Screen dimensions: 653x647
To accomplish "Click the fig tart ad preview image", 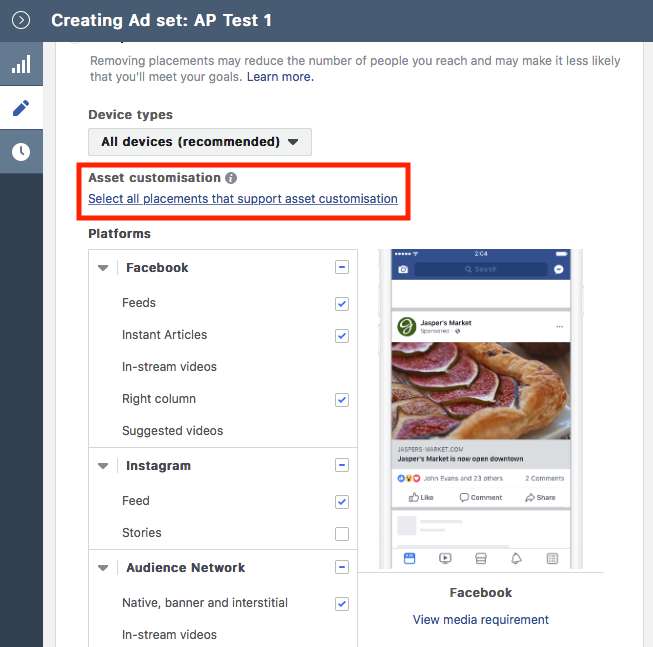I will coord(480,390).
